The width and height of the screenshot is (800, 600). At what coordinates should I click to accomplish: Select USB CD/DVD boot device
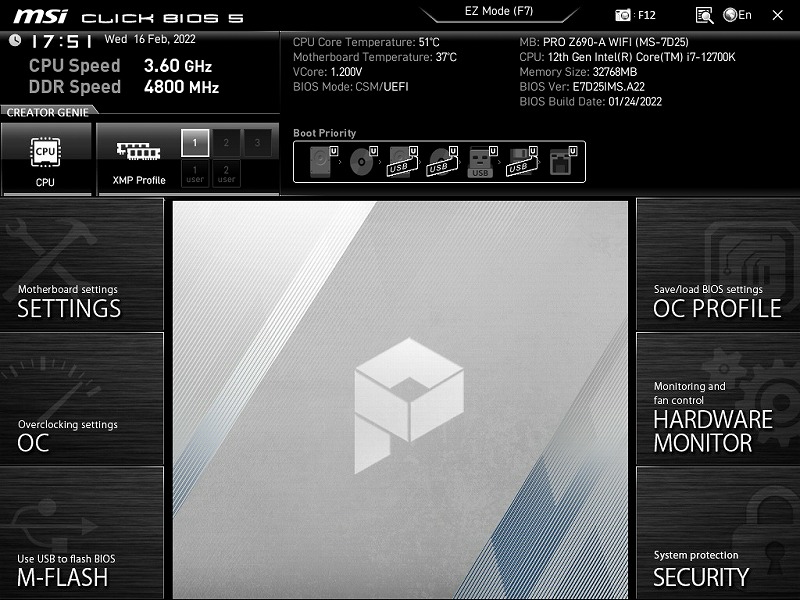pos(442,162)
